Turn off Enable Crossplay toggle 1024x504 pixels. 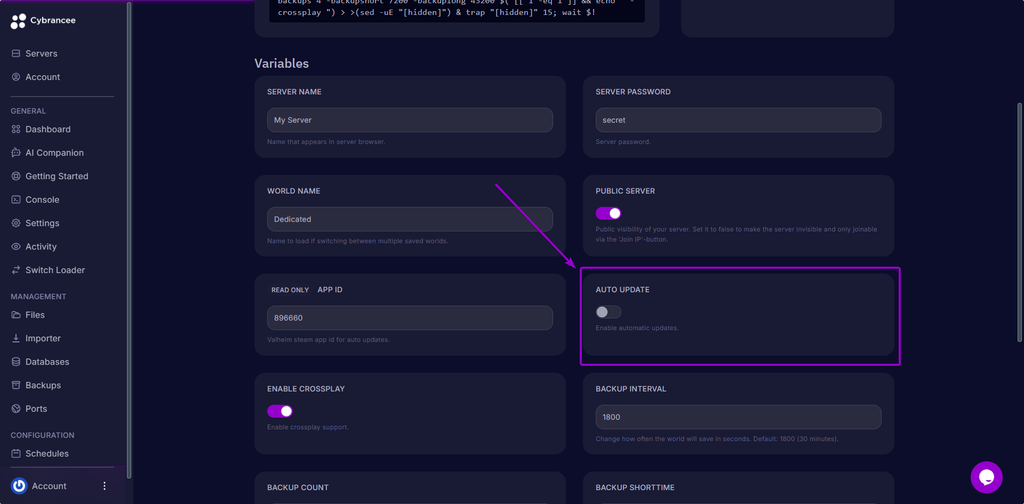280,411
